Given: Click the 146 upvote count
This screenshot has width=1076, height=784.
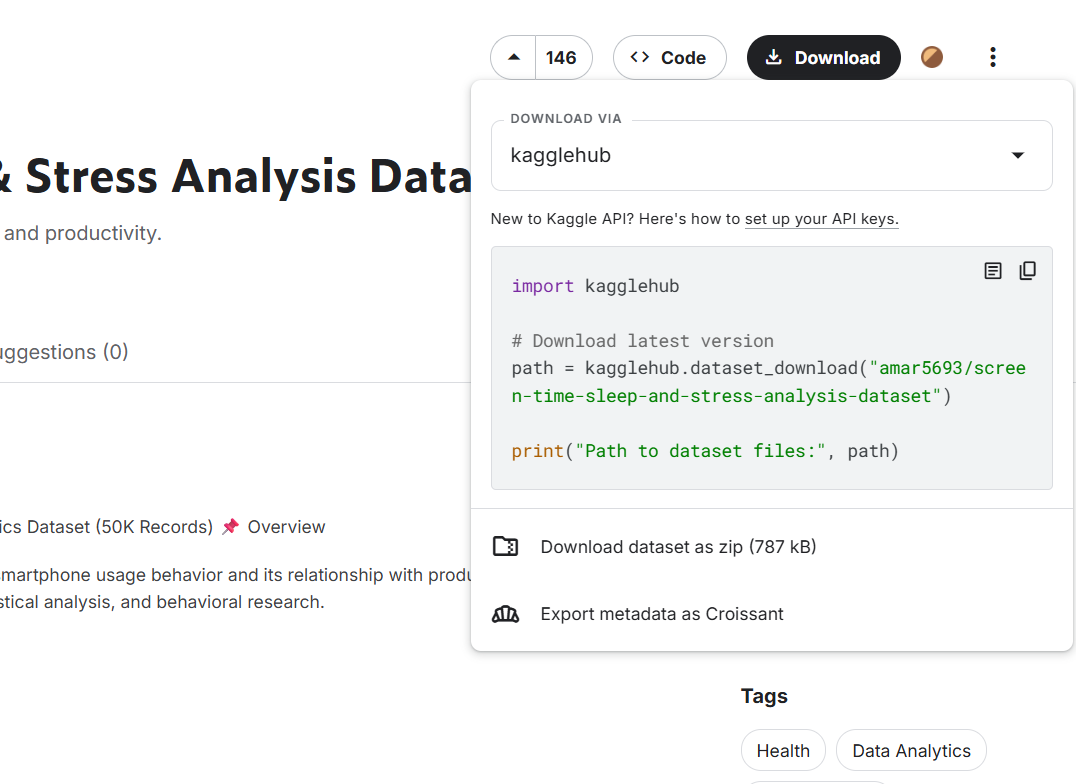Looking at the screenshot, I should point(561,58).
